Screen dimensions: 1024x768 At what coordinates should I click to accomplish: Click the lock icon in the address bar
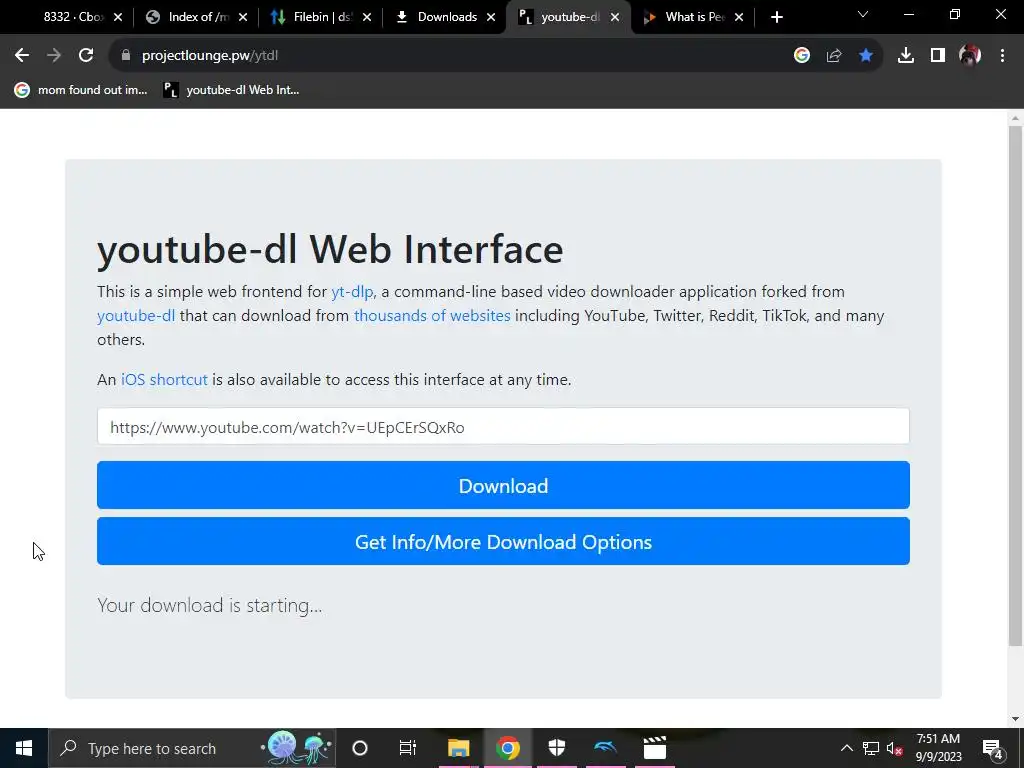pos(126,56)
